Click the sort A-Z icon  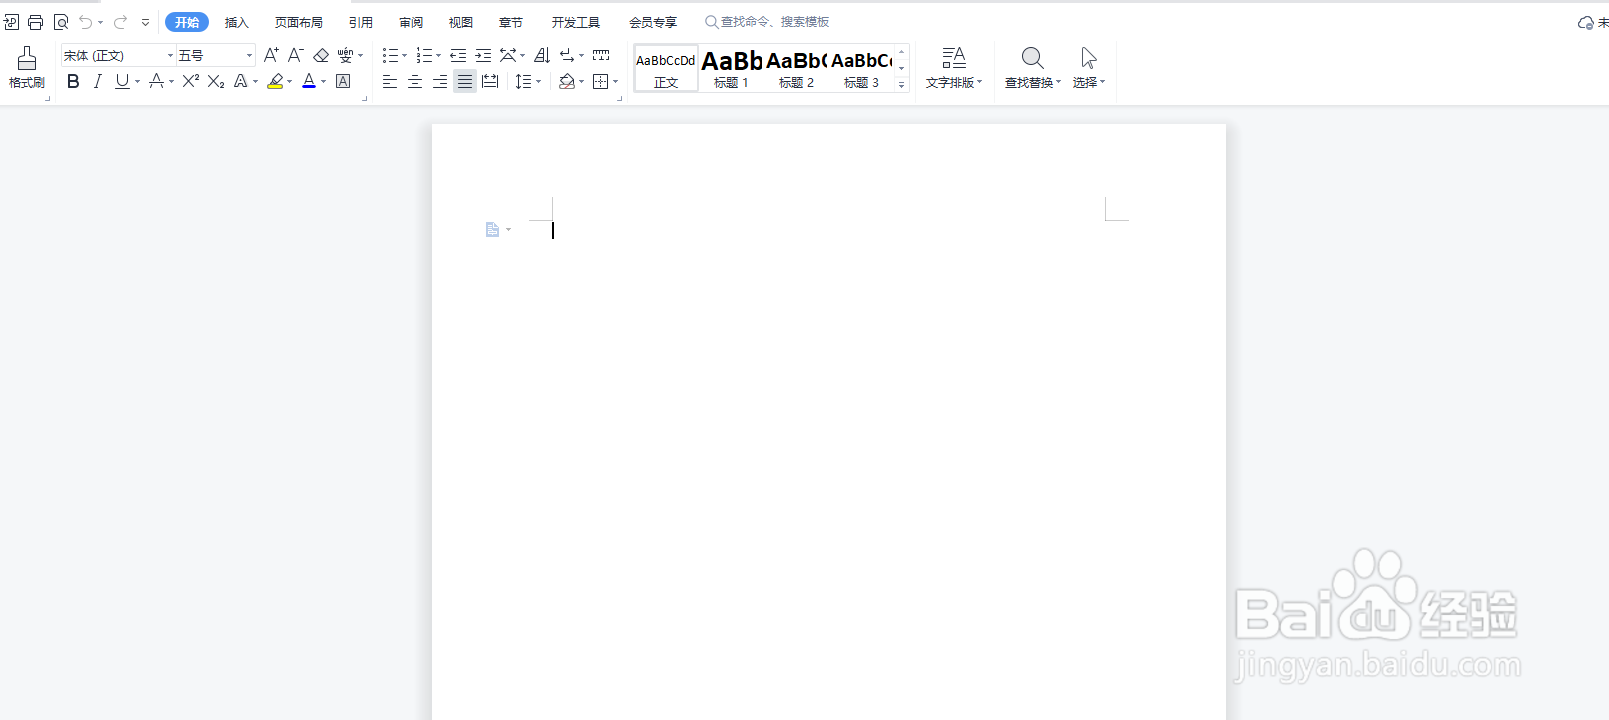tap(542, 55)
